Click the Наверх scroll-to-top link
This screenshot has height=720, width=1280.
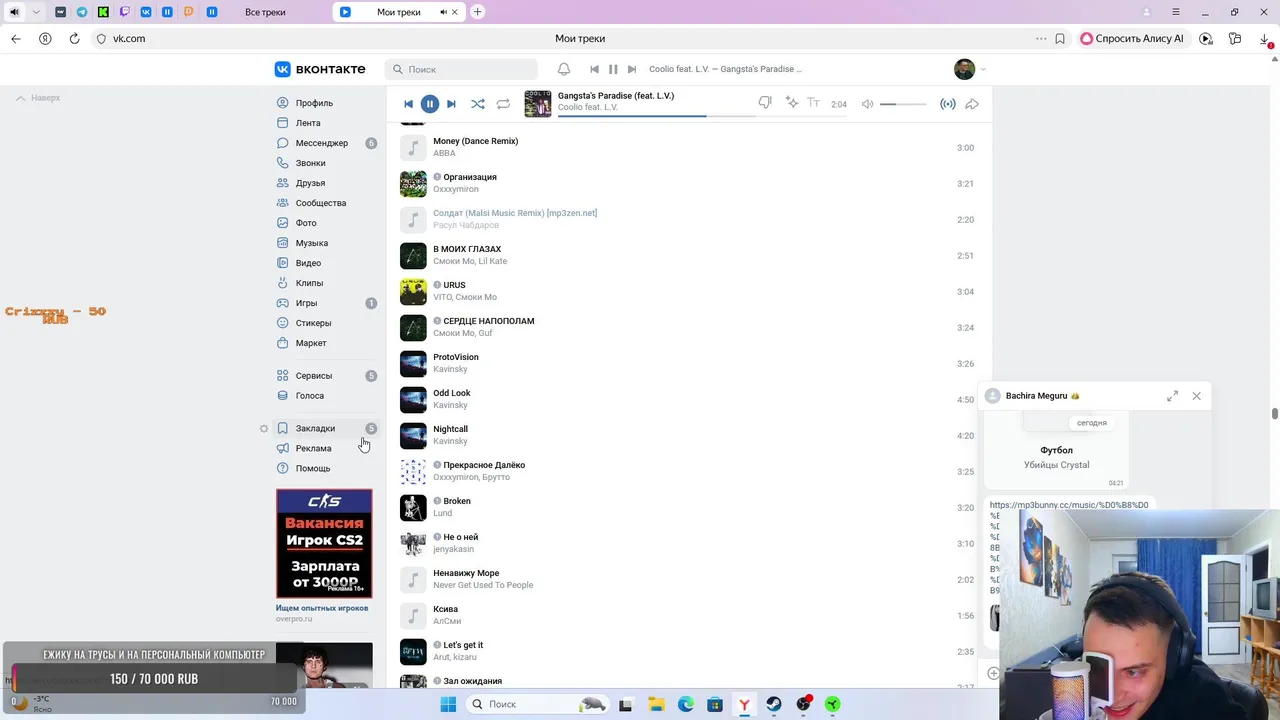coord(38,98)
